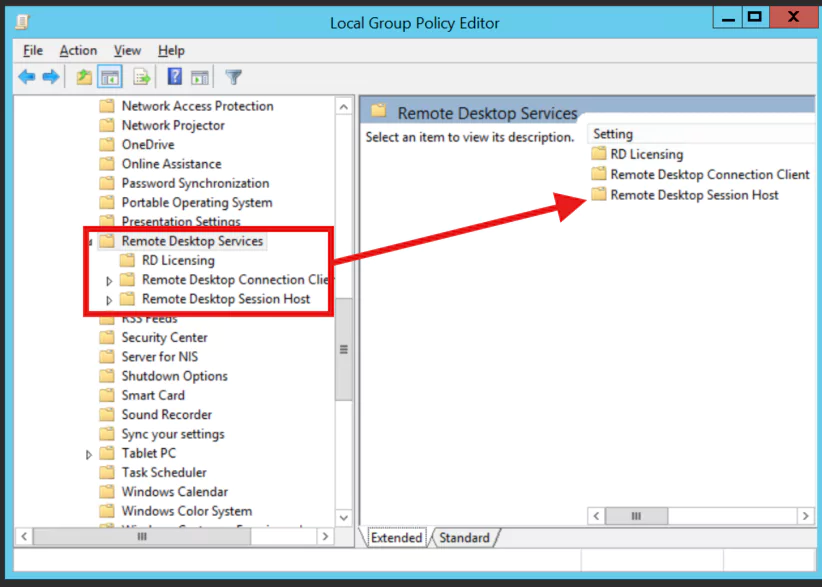The width and height of the screenshot is (822, 587).
Task: Open the View menu
Action: (x=127, y=51)
